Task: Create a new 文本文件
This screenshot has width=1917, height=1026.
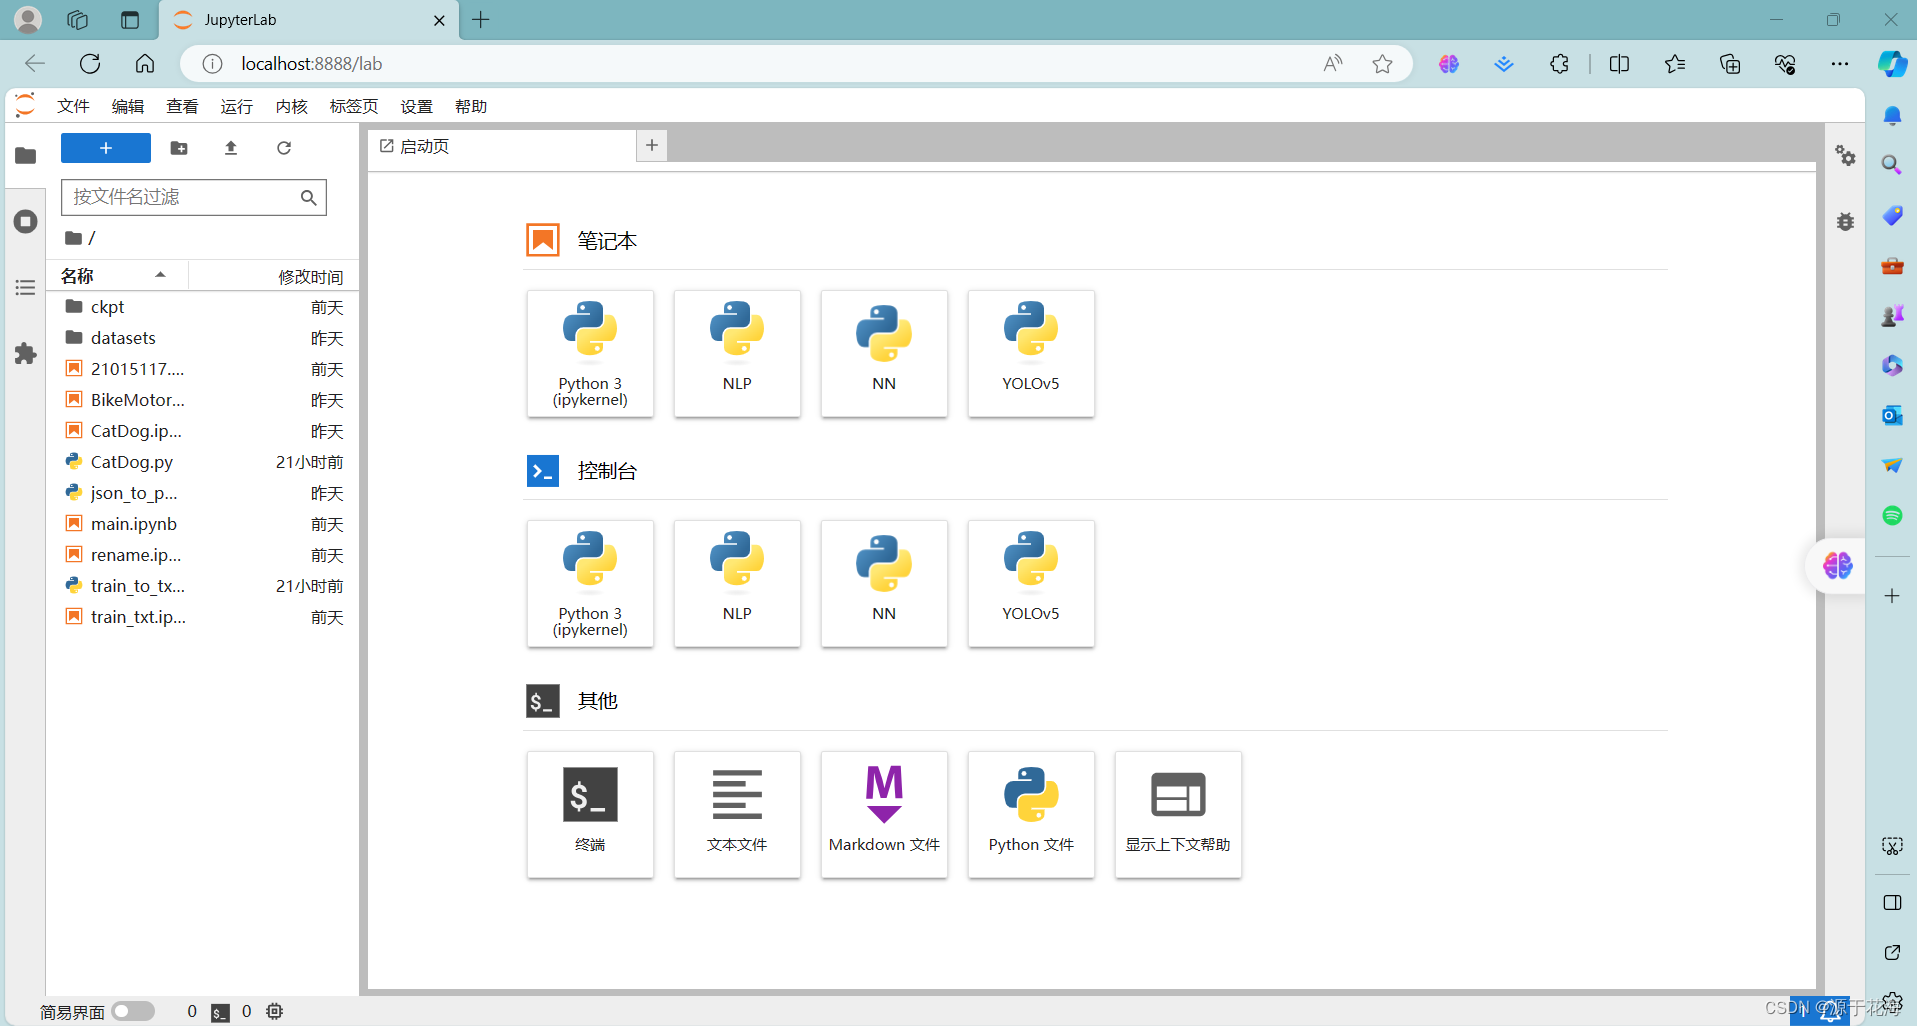Action: pos(737,815)
